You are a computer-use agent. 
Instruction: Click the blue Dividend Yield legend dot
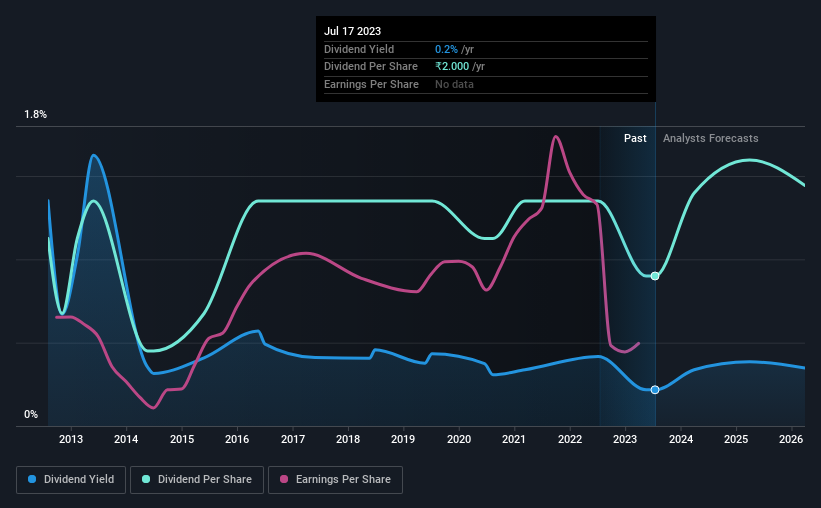point(33,480)
